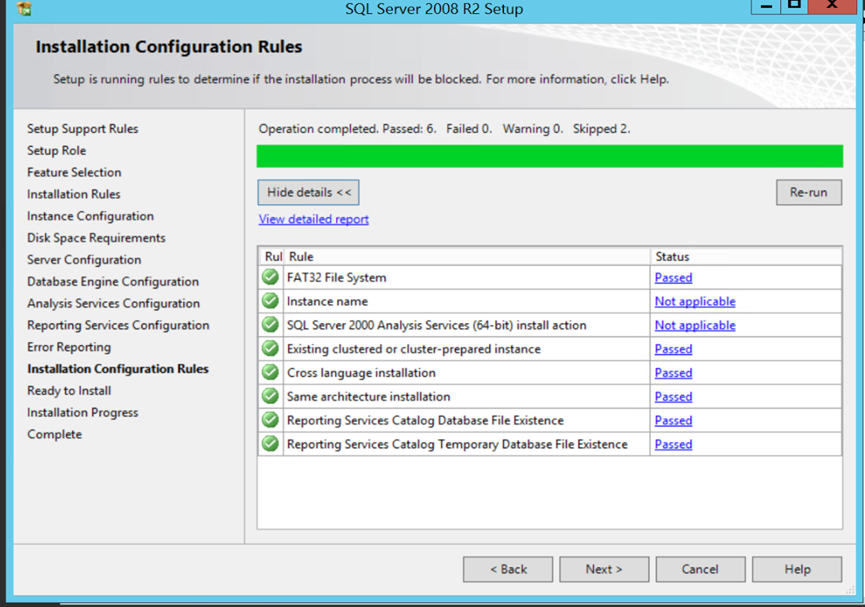Click the check icon beside Instance name rule
865x607 pixels.
pyautogui.click(x=270, y=301)
